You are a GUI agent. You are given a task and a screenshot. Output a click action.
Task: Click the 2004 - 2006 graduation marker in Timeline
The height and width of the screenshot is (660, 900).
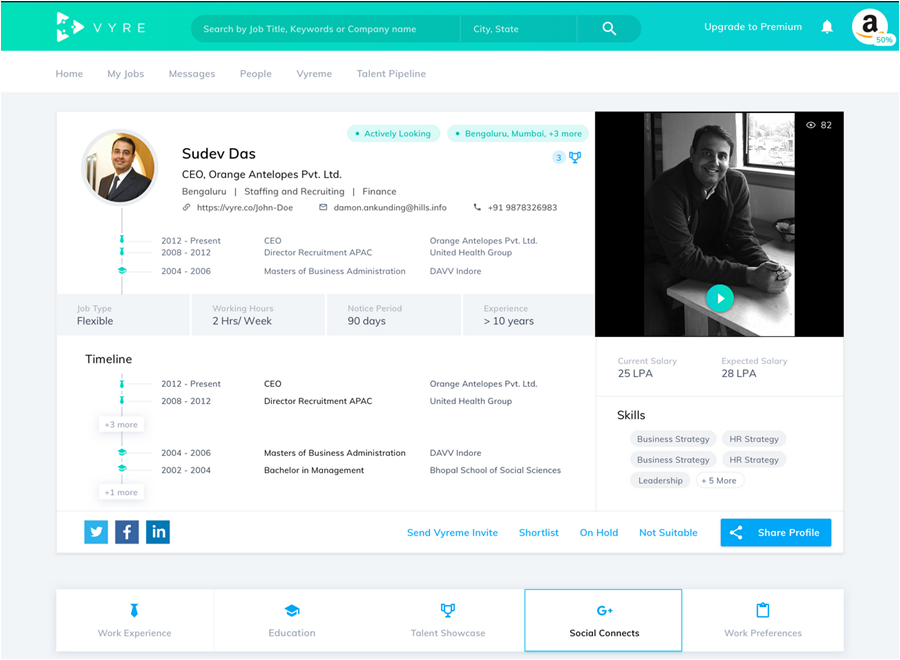tap(122, 452)
